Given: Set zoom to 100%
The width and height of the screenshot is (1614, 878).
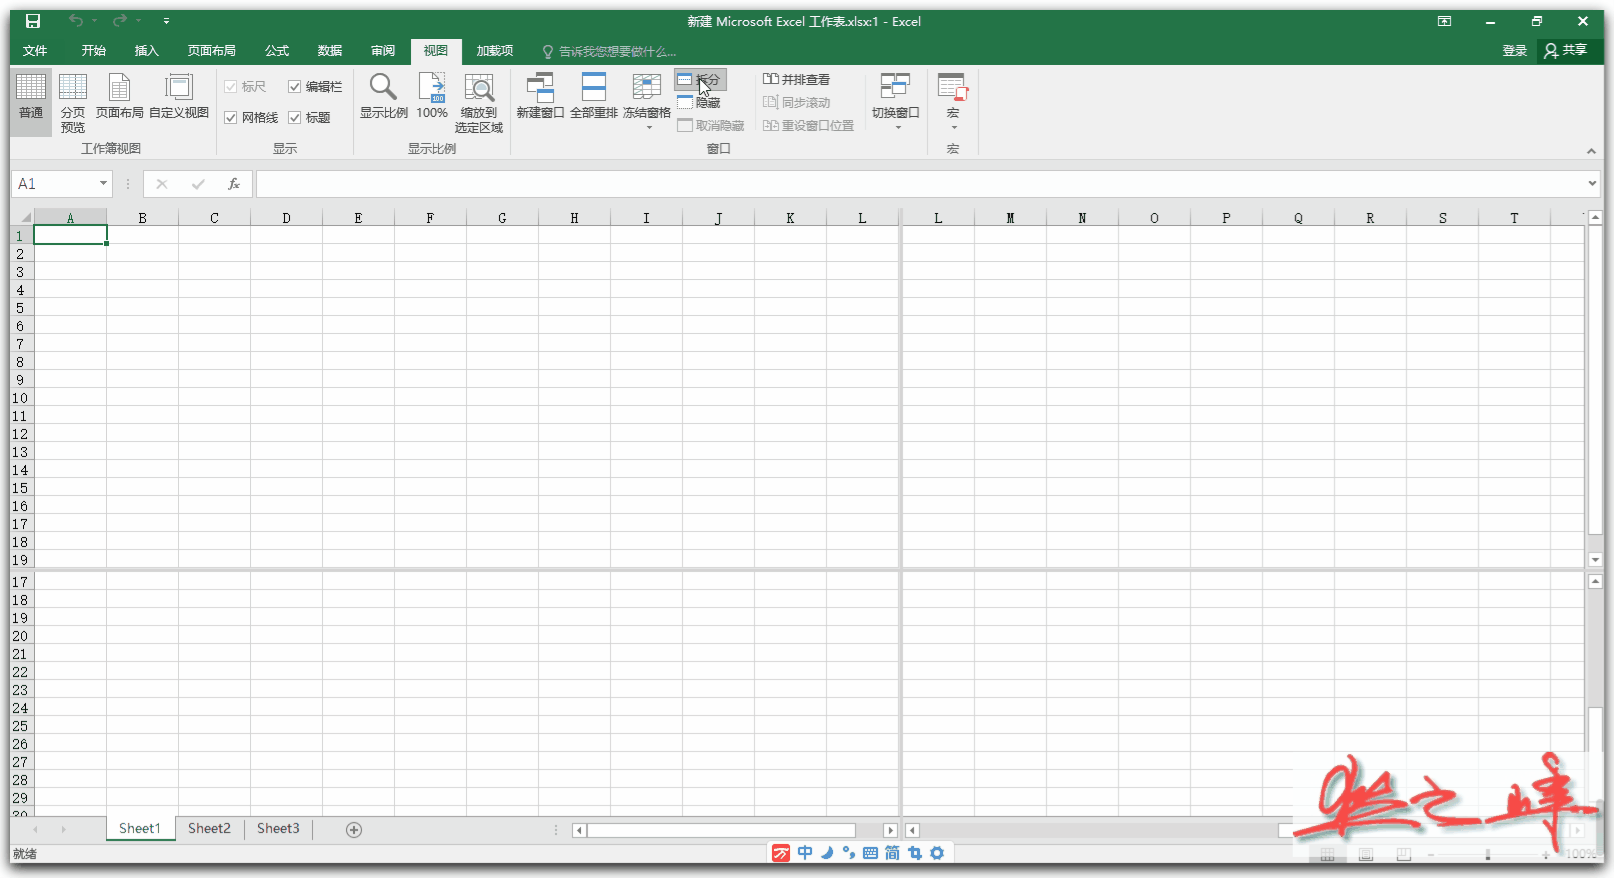Looking at the screenshot, I should pos(432,97).
